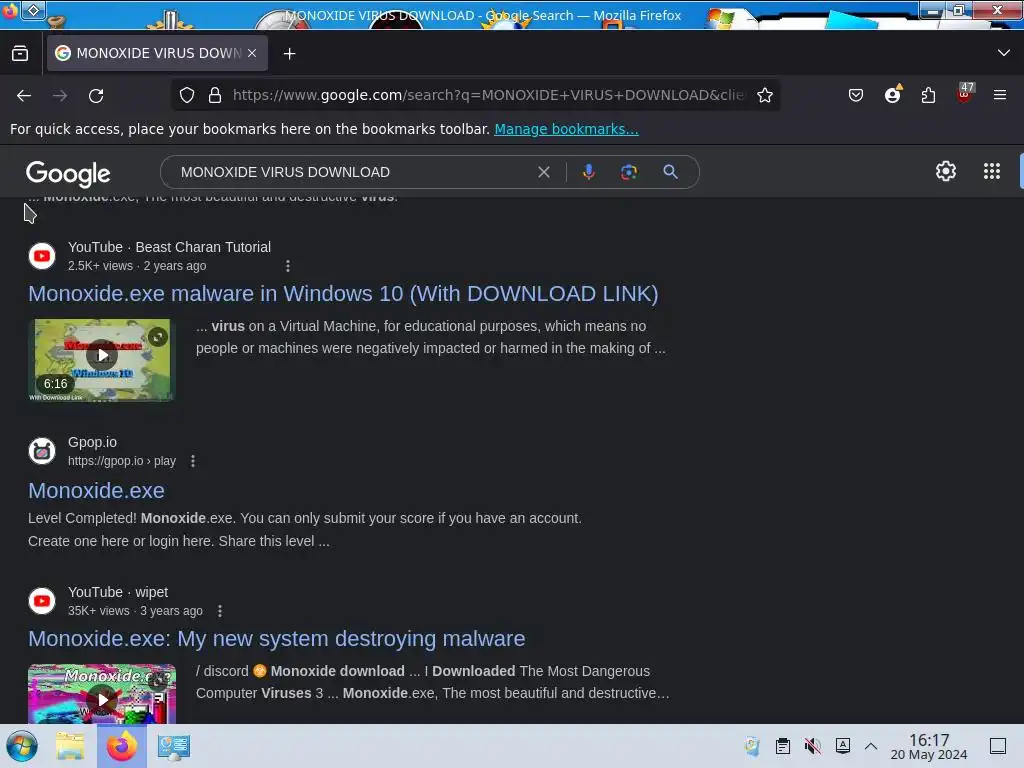Switch to Firefox in the taskbar
The image size is (1024, 768).
pyautogui.click(x=121, y=746)
